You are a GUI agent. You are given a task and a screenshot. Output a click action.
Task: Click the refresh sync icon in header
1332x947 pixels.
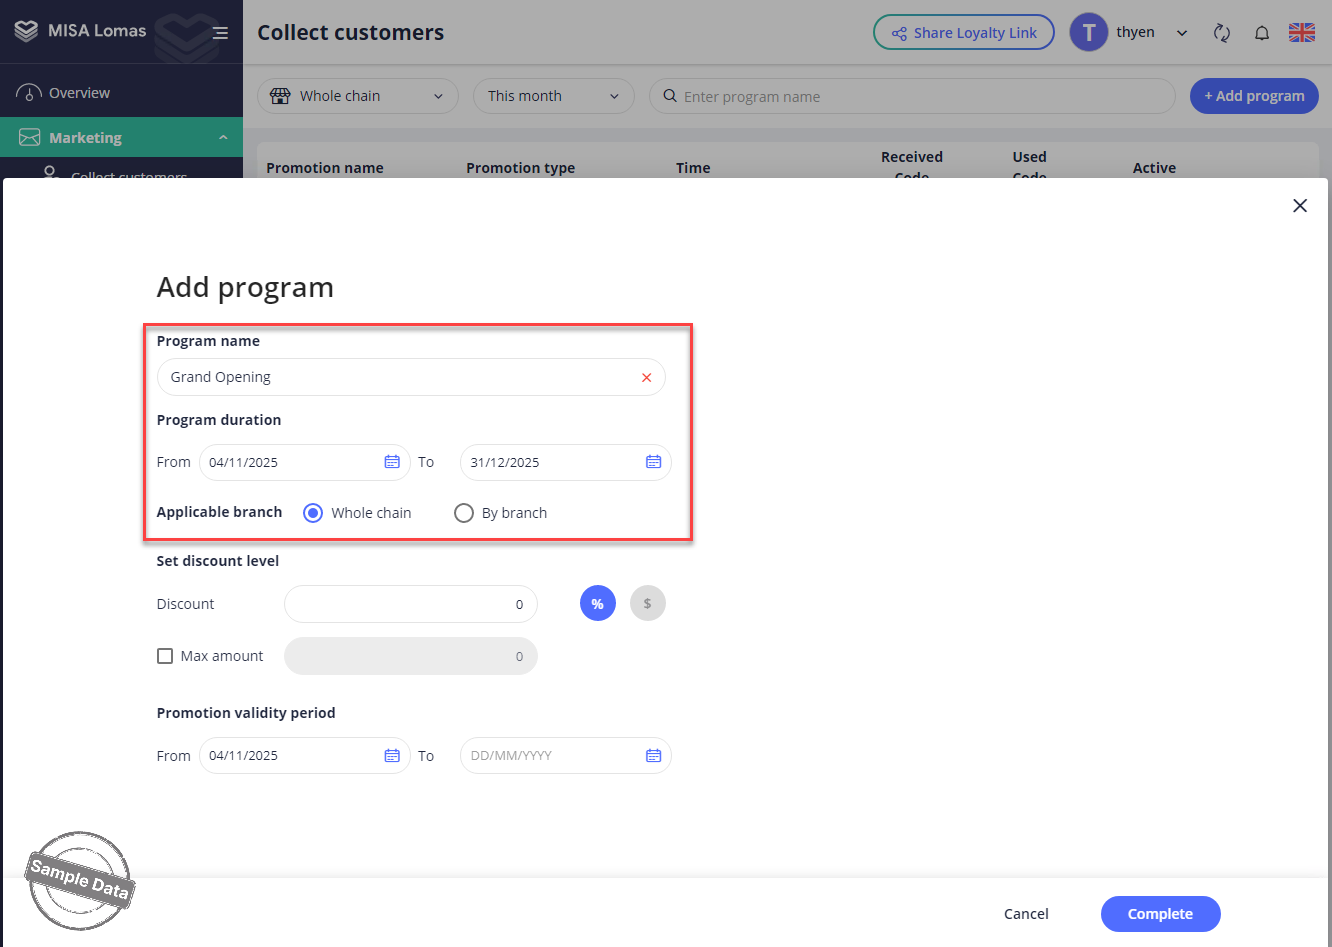click(1221, 33)
